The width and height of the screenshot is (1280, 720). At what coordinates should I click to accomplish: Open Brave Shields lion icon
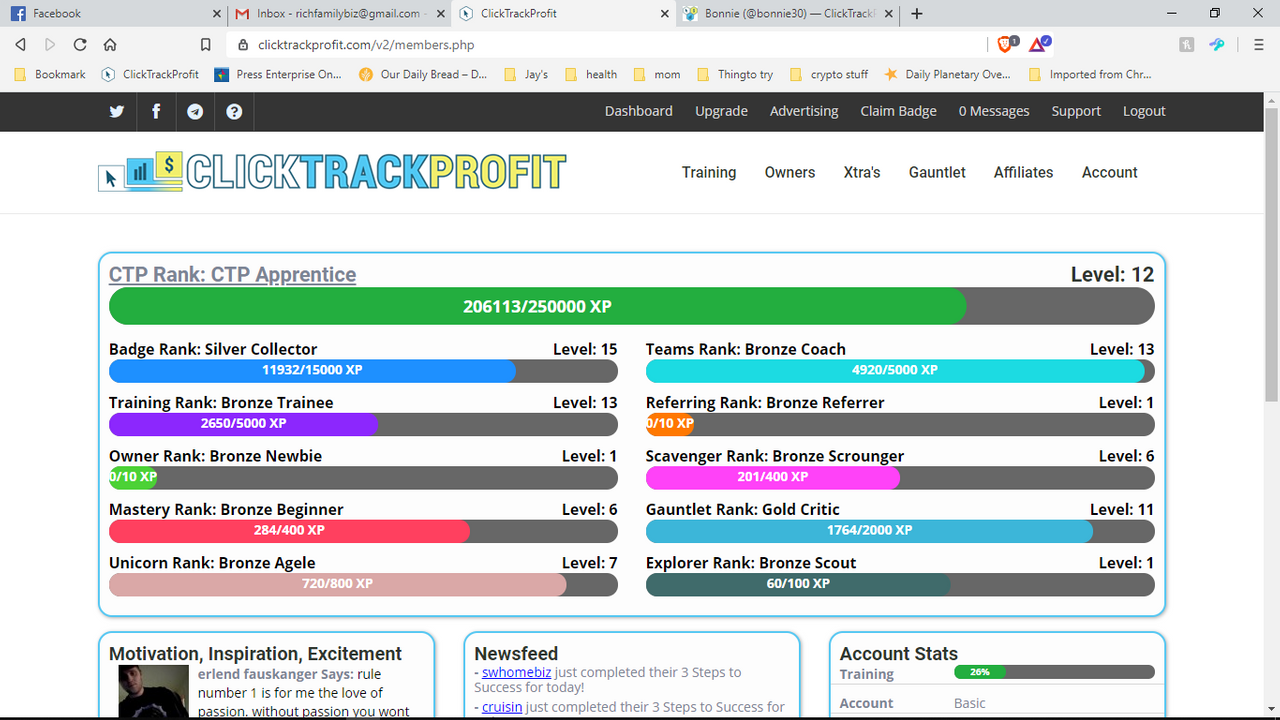[1006, 44]
